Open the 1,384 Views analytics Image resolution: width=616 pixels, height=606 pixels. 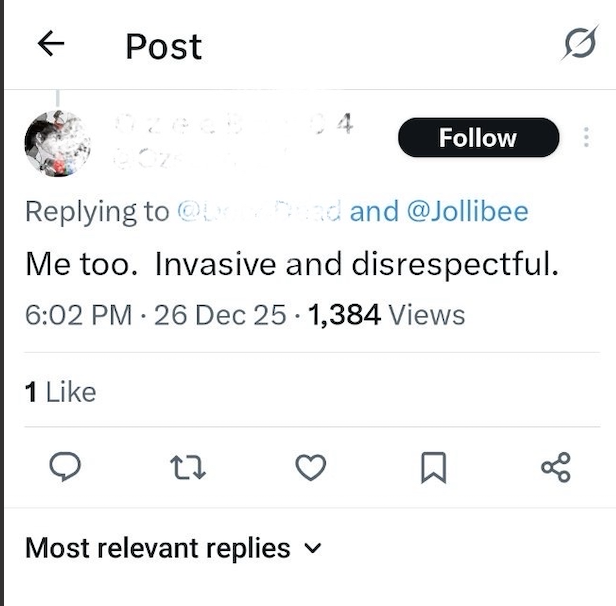click(387, 315)
